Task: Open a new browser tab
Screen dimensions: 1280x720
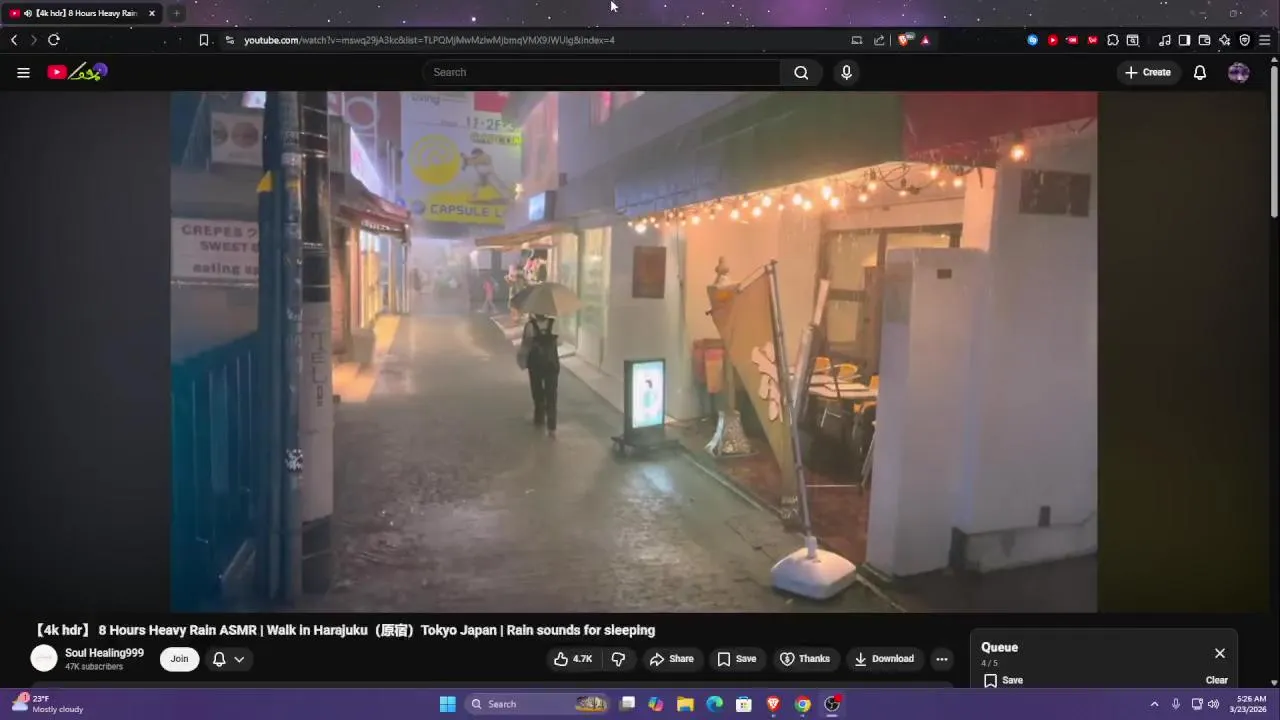Action: click(175, 13)
